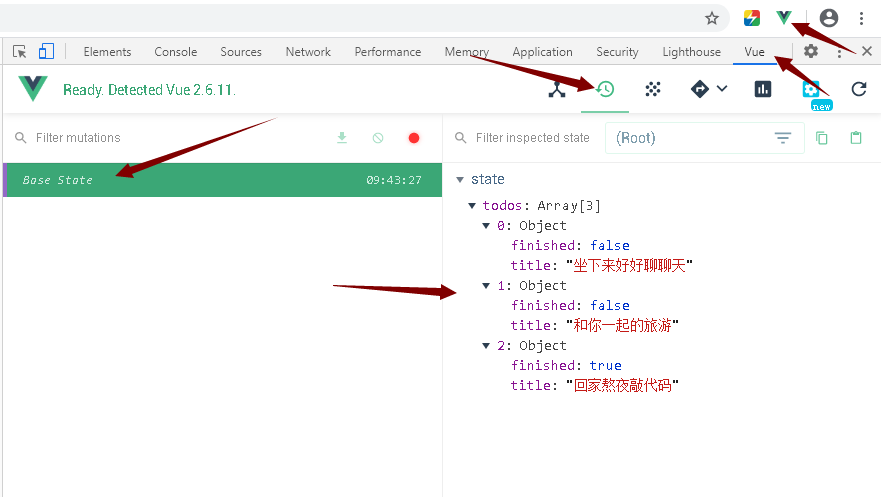Close the DevTools panel
Viewport: 881px width, 497px height.
pyautogui.click(x=867, y=51)
